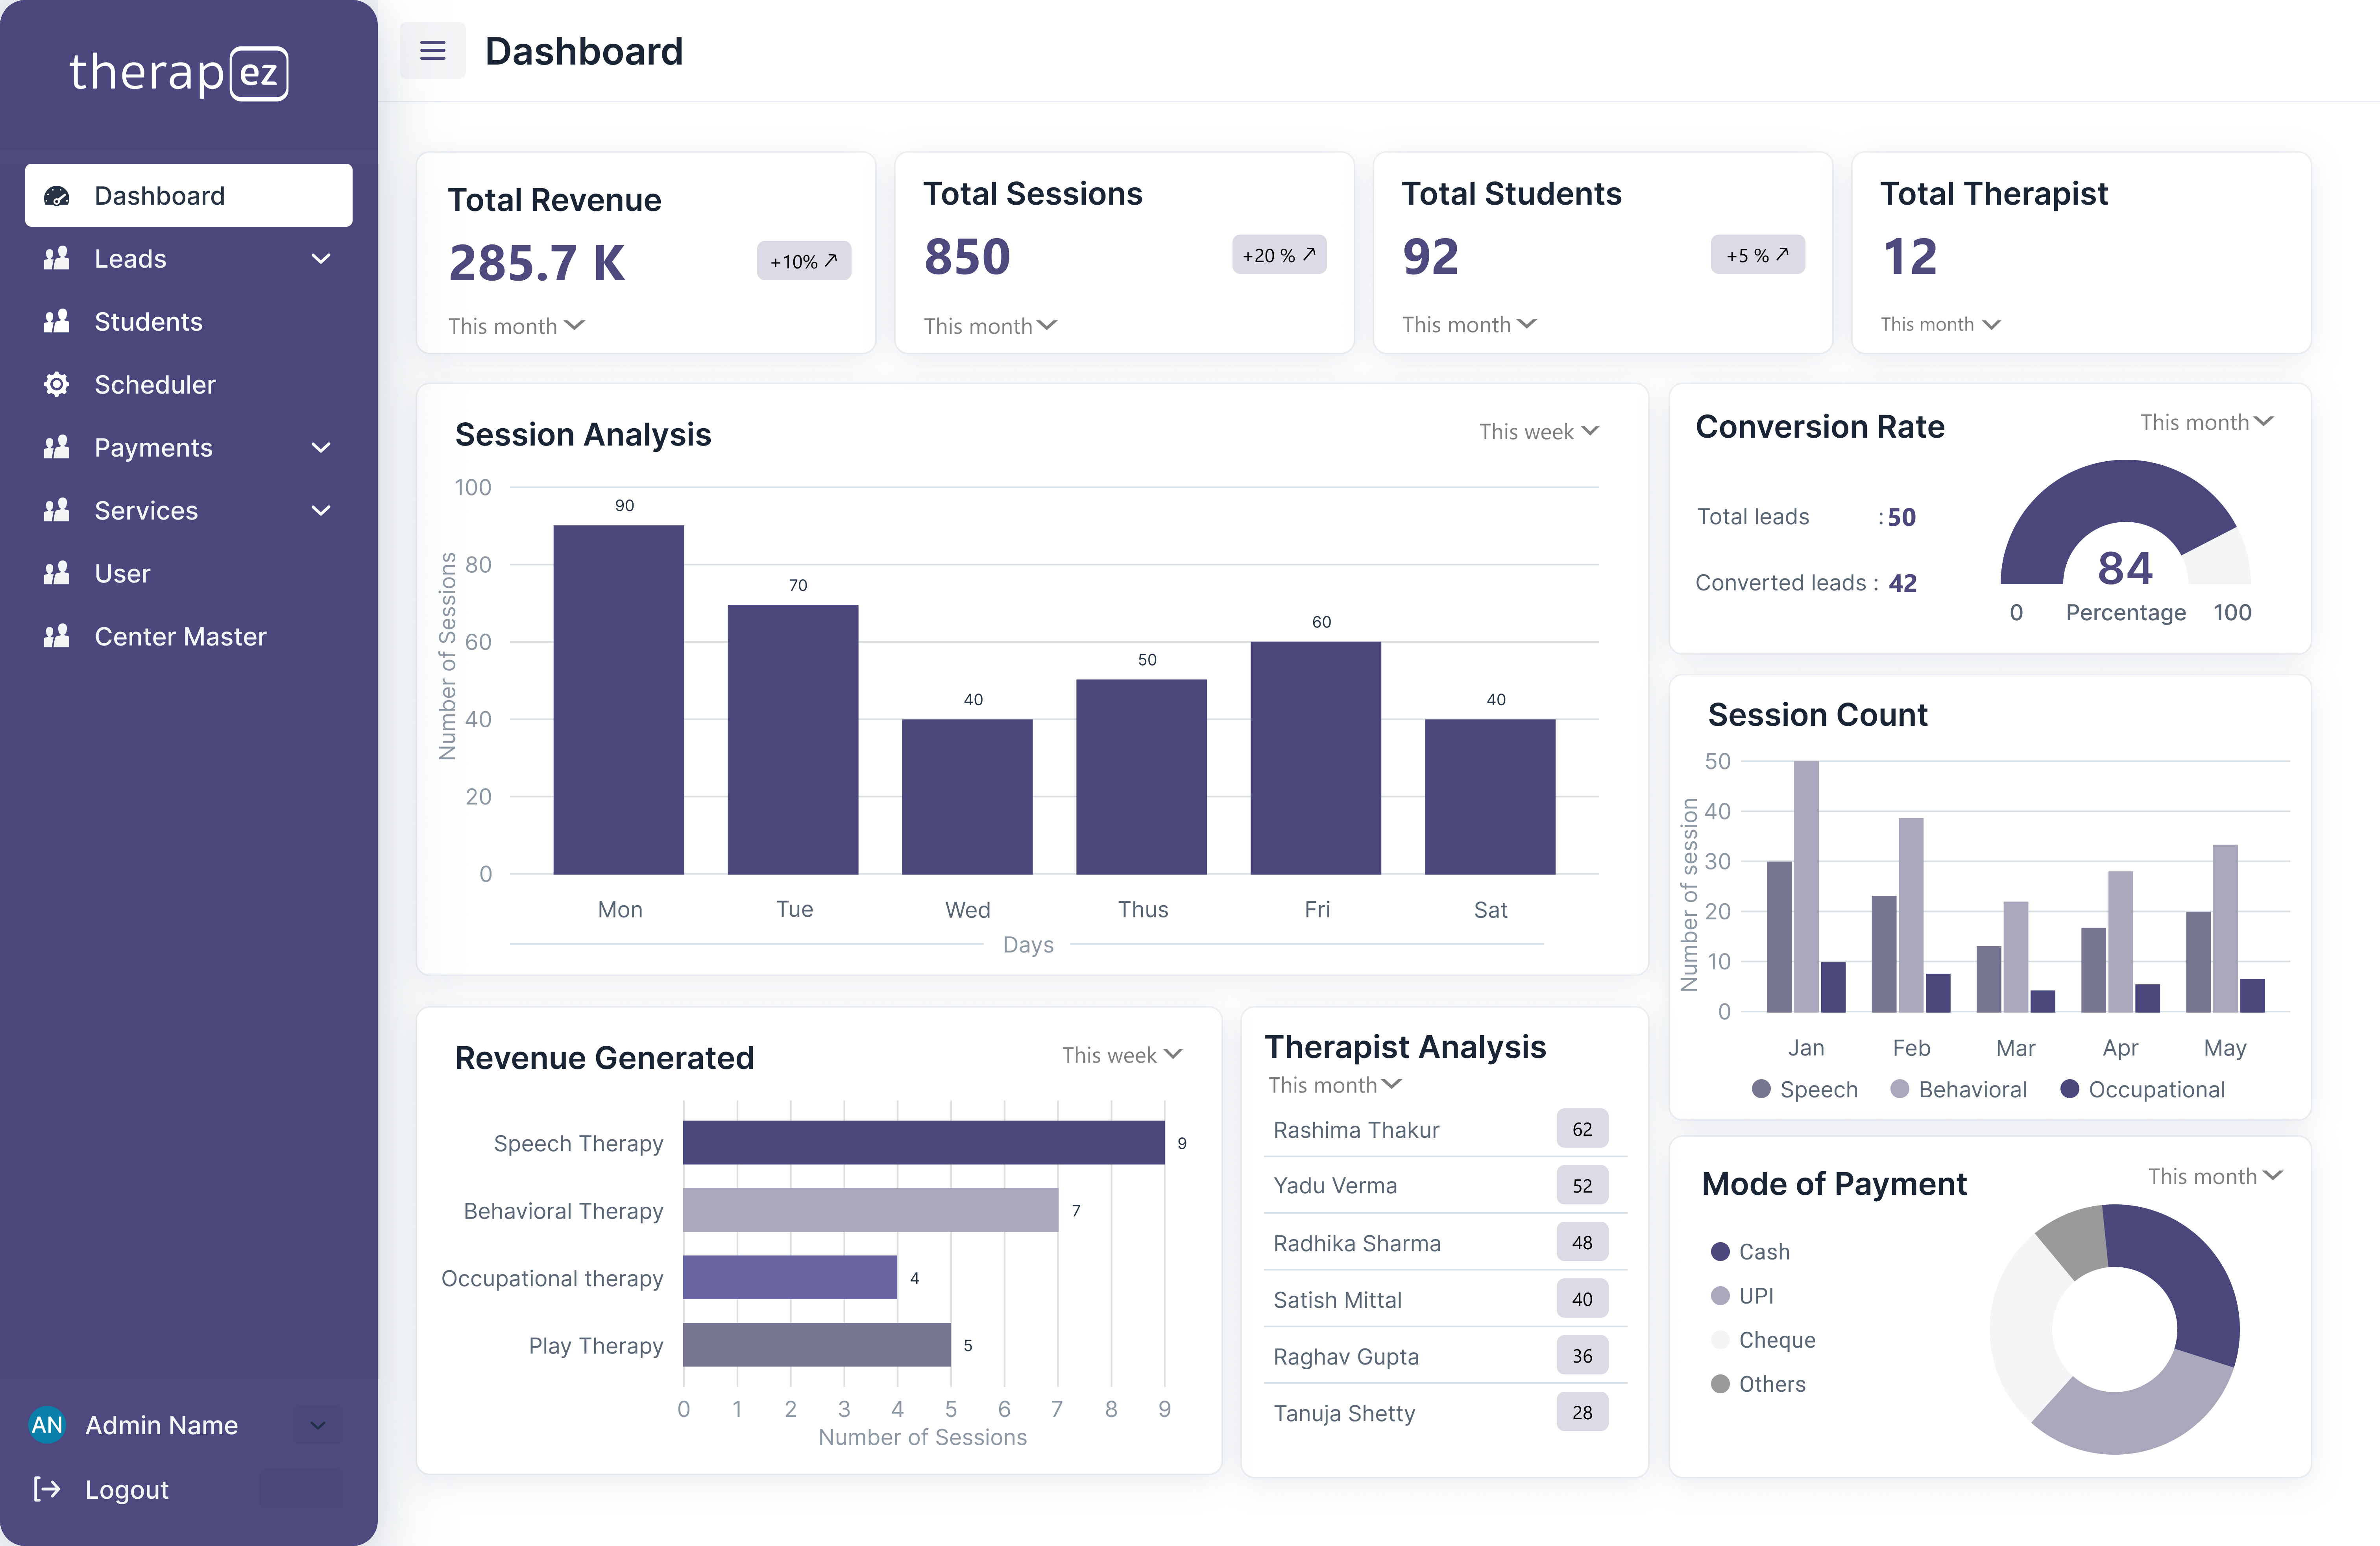Click the Dashboard gauge icon in sidebar
This screenshot has height=1546, width=2380.
point(57,195)
